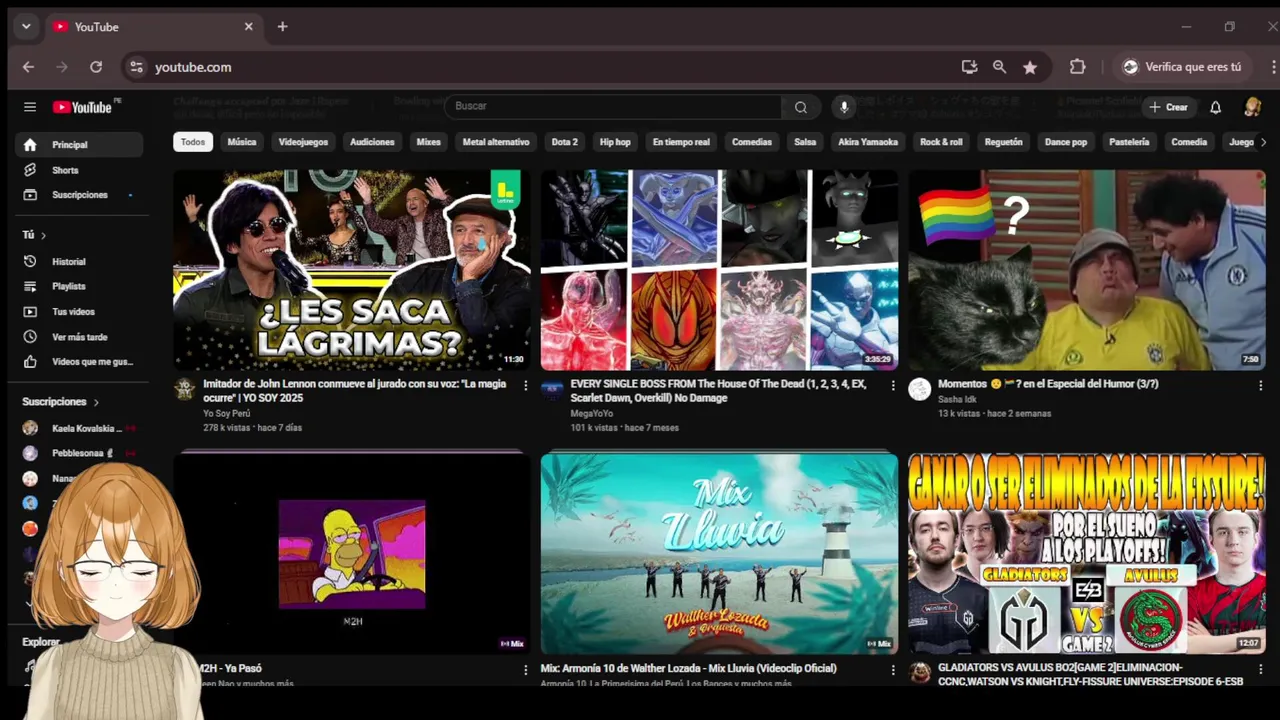Select the Todos filter chip

(193, 142)
